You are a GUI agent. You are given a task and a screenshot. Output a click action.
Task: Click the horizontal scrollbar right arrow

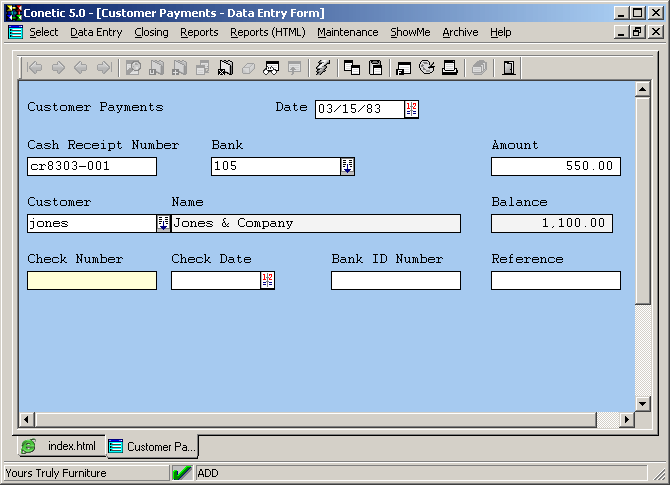click(x=627, y=418)
